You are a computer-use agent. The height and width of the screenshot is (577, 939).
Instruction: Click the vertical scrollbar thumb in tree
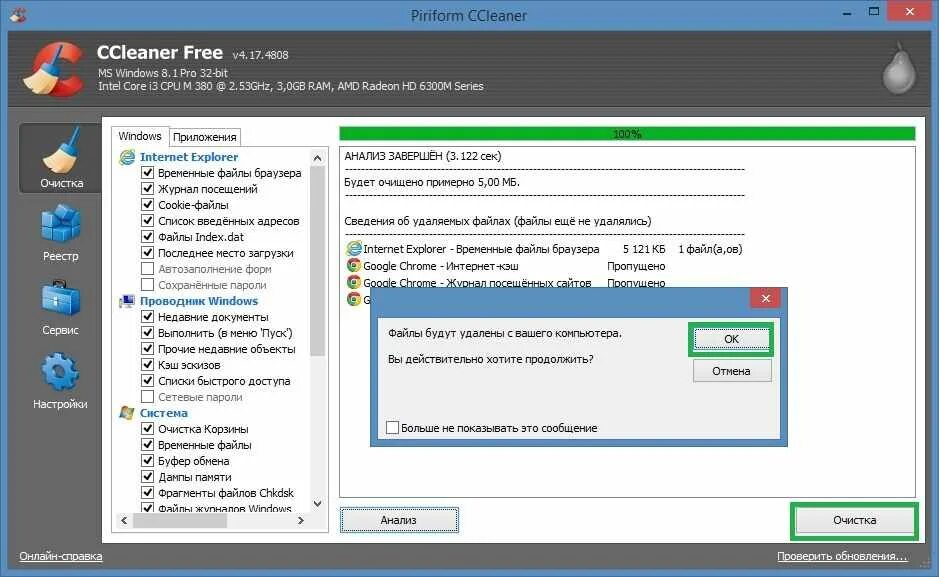[317, 261]
